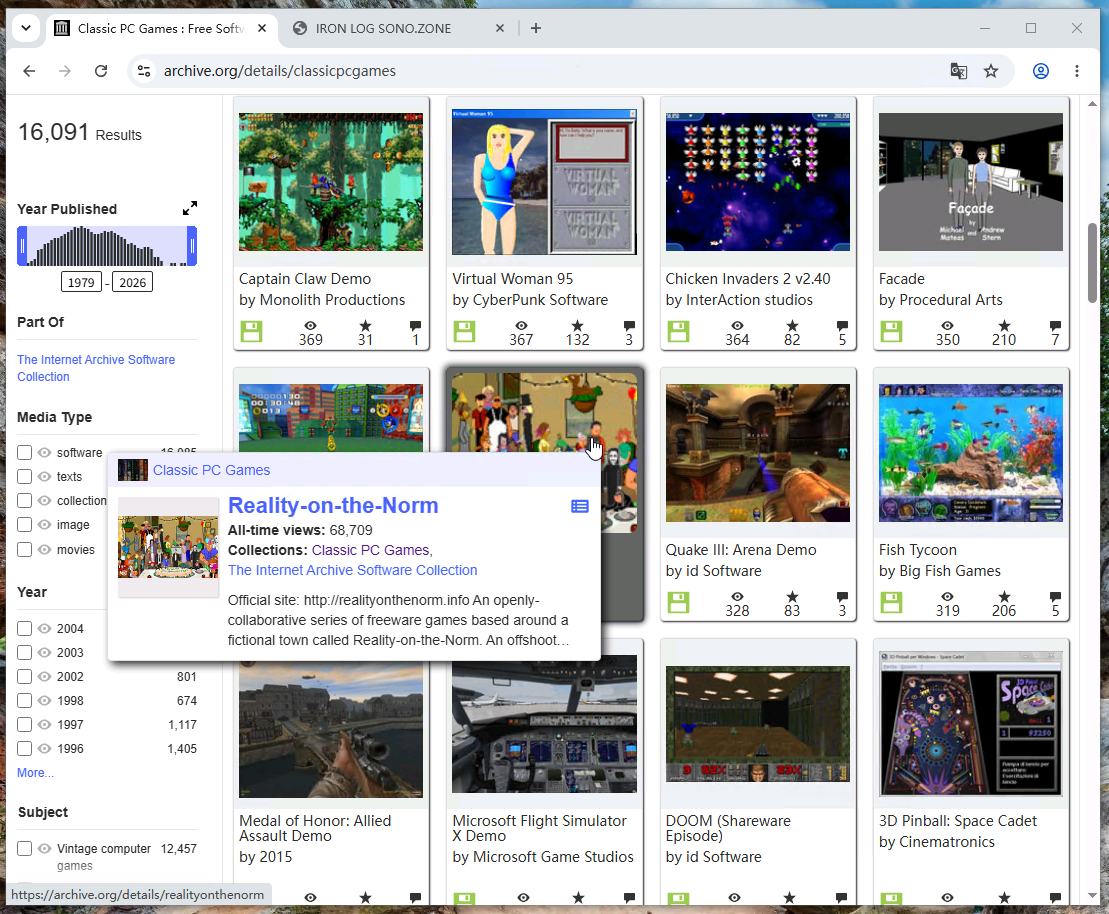Screen dimensions: 1109x914
Task: Open the Chicken Invaders 2 v2.40 thumbnail
Action: 757,182
